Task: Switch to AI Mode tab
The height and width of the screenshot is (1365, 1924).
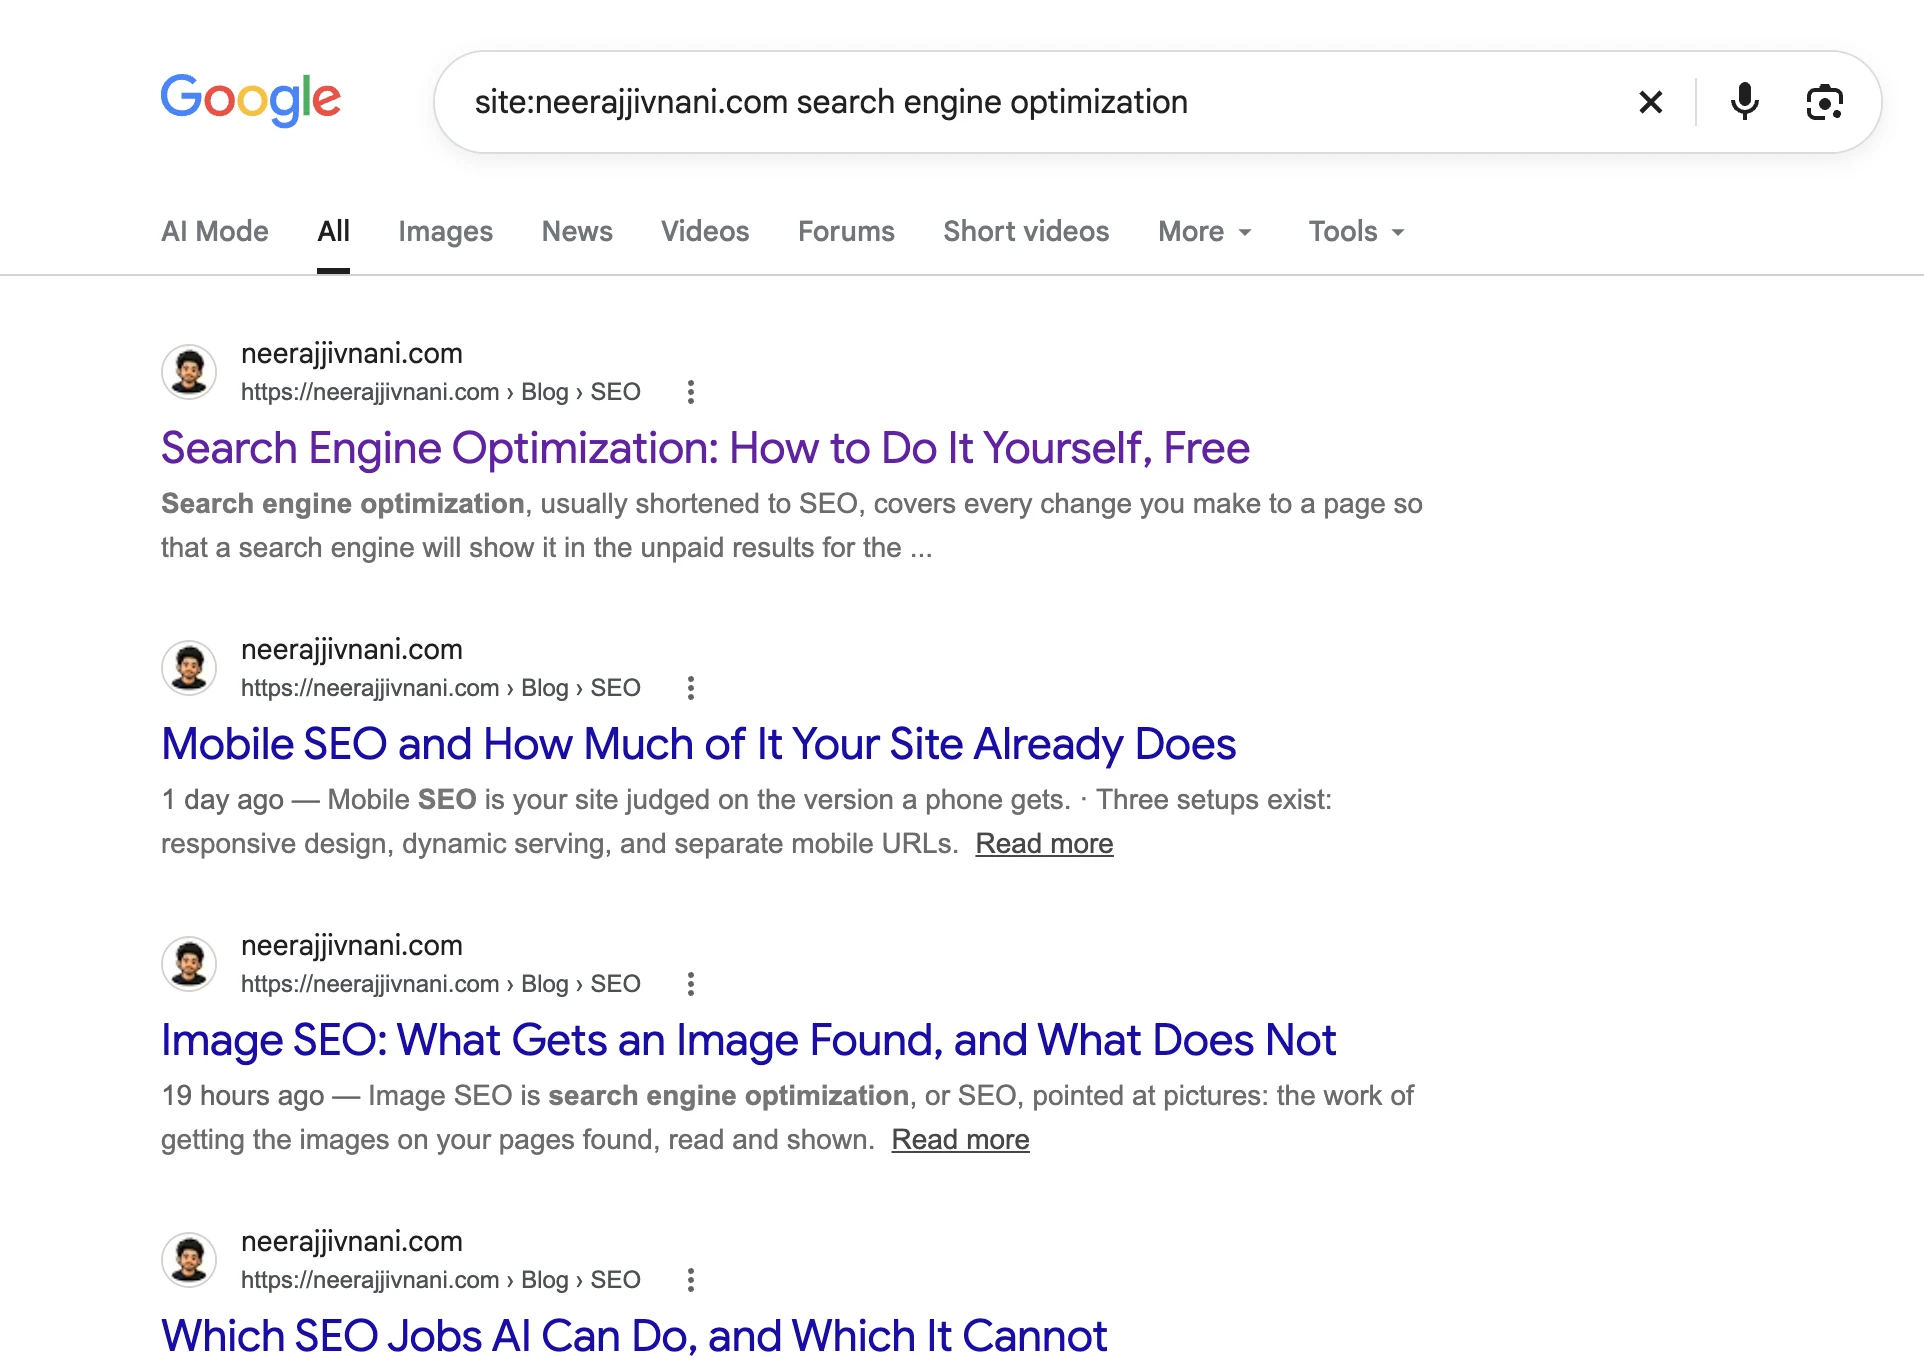Action: click(x=215, y=232)
